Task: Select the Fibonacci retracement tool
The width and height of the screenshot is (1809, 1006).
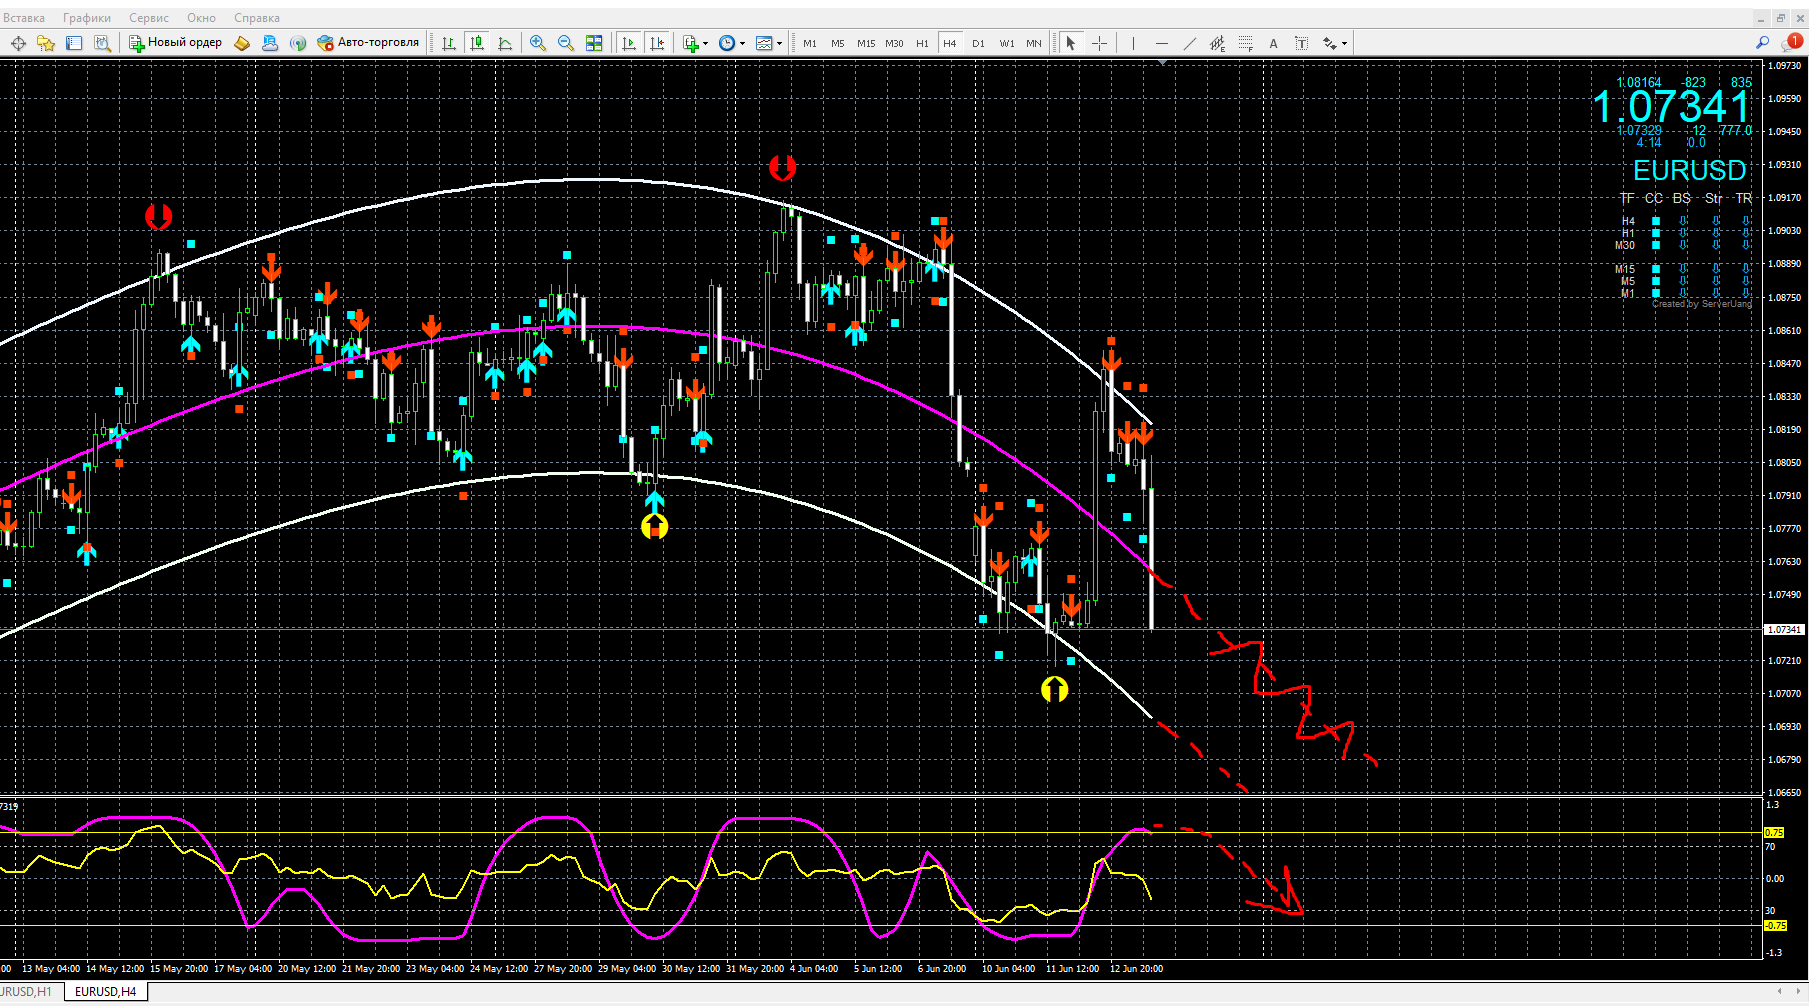Action: [x=1245, y=43]
